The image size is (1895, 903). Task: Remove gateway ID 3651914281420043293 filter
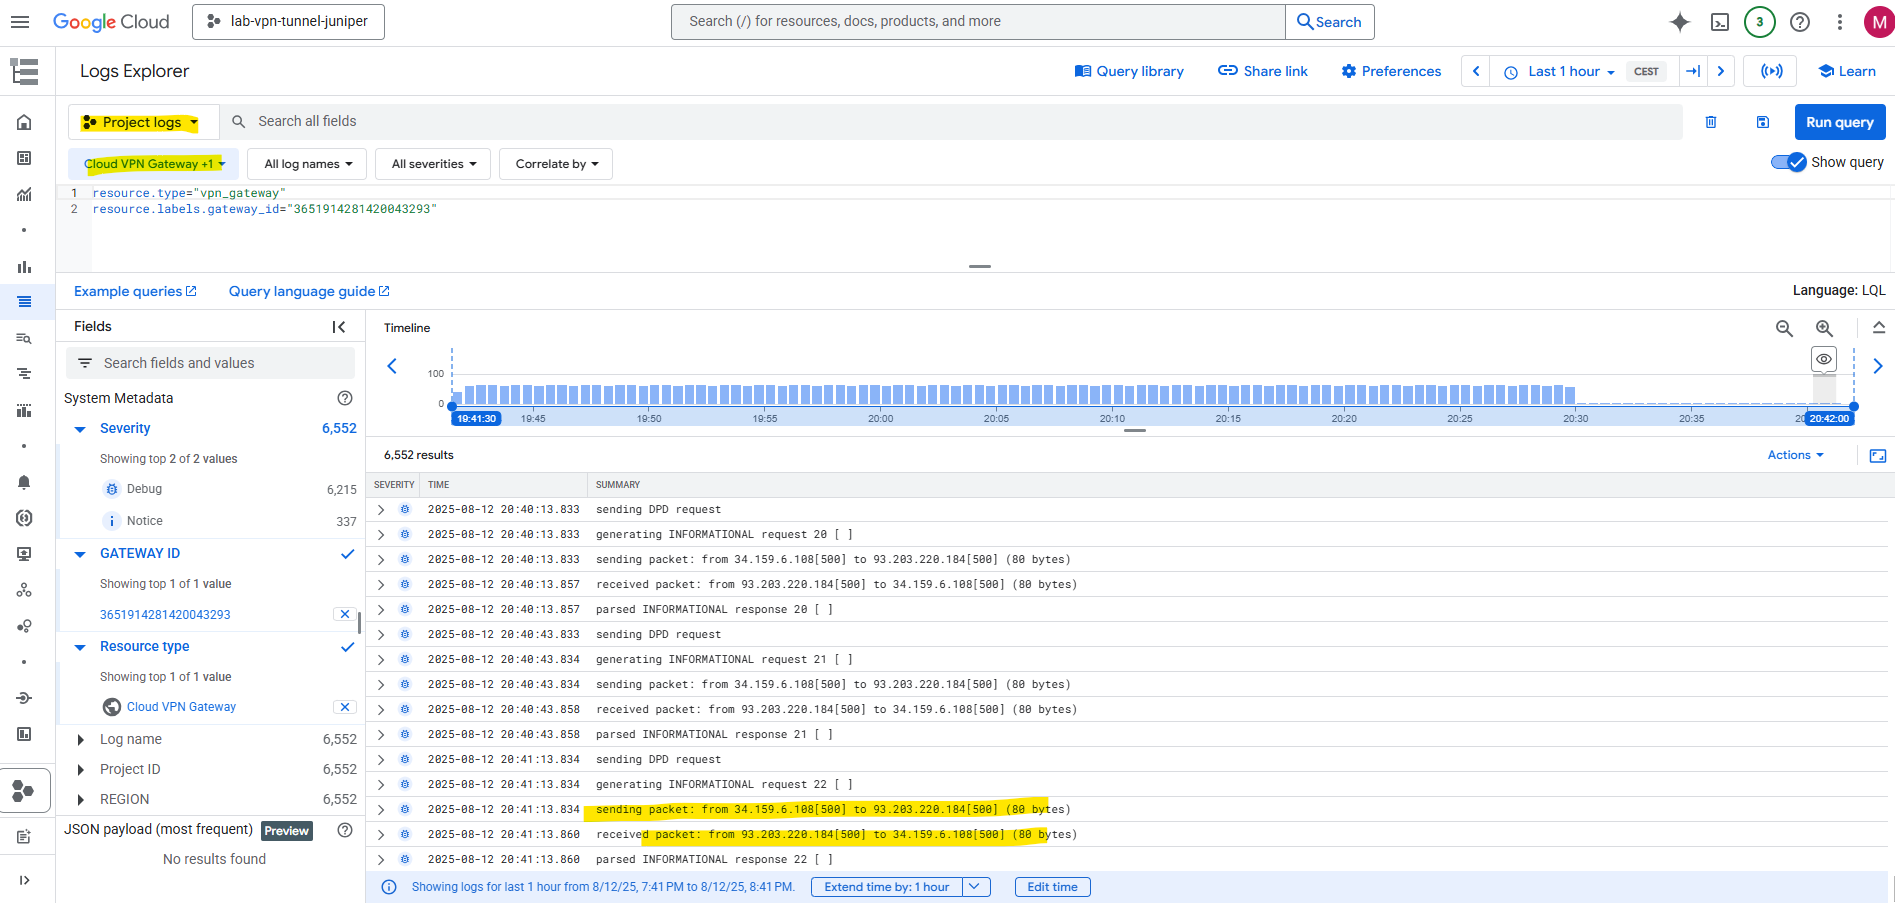(345, 614)
